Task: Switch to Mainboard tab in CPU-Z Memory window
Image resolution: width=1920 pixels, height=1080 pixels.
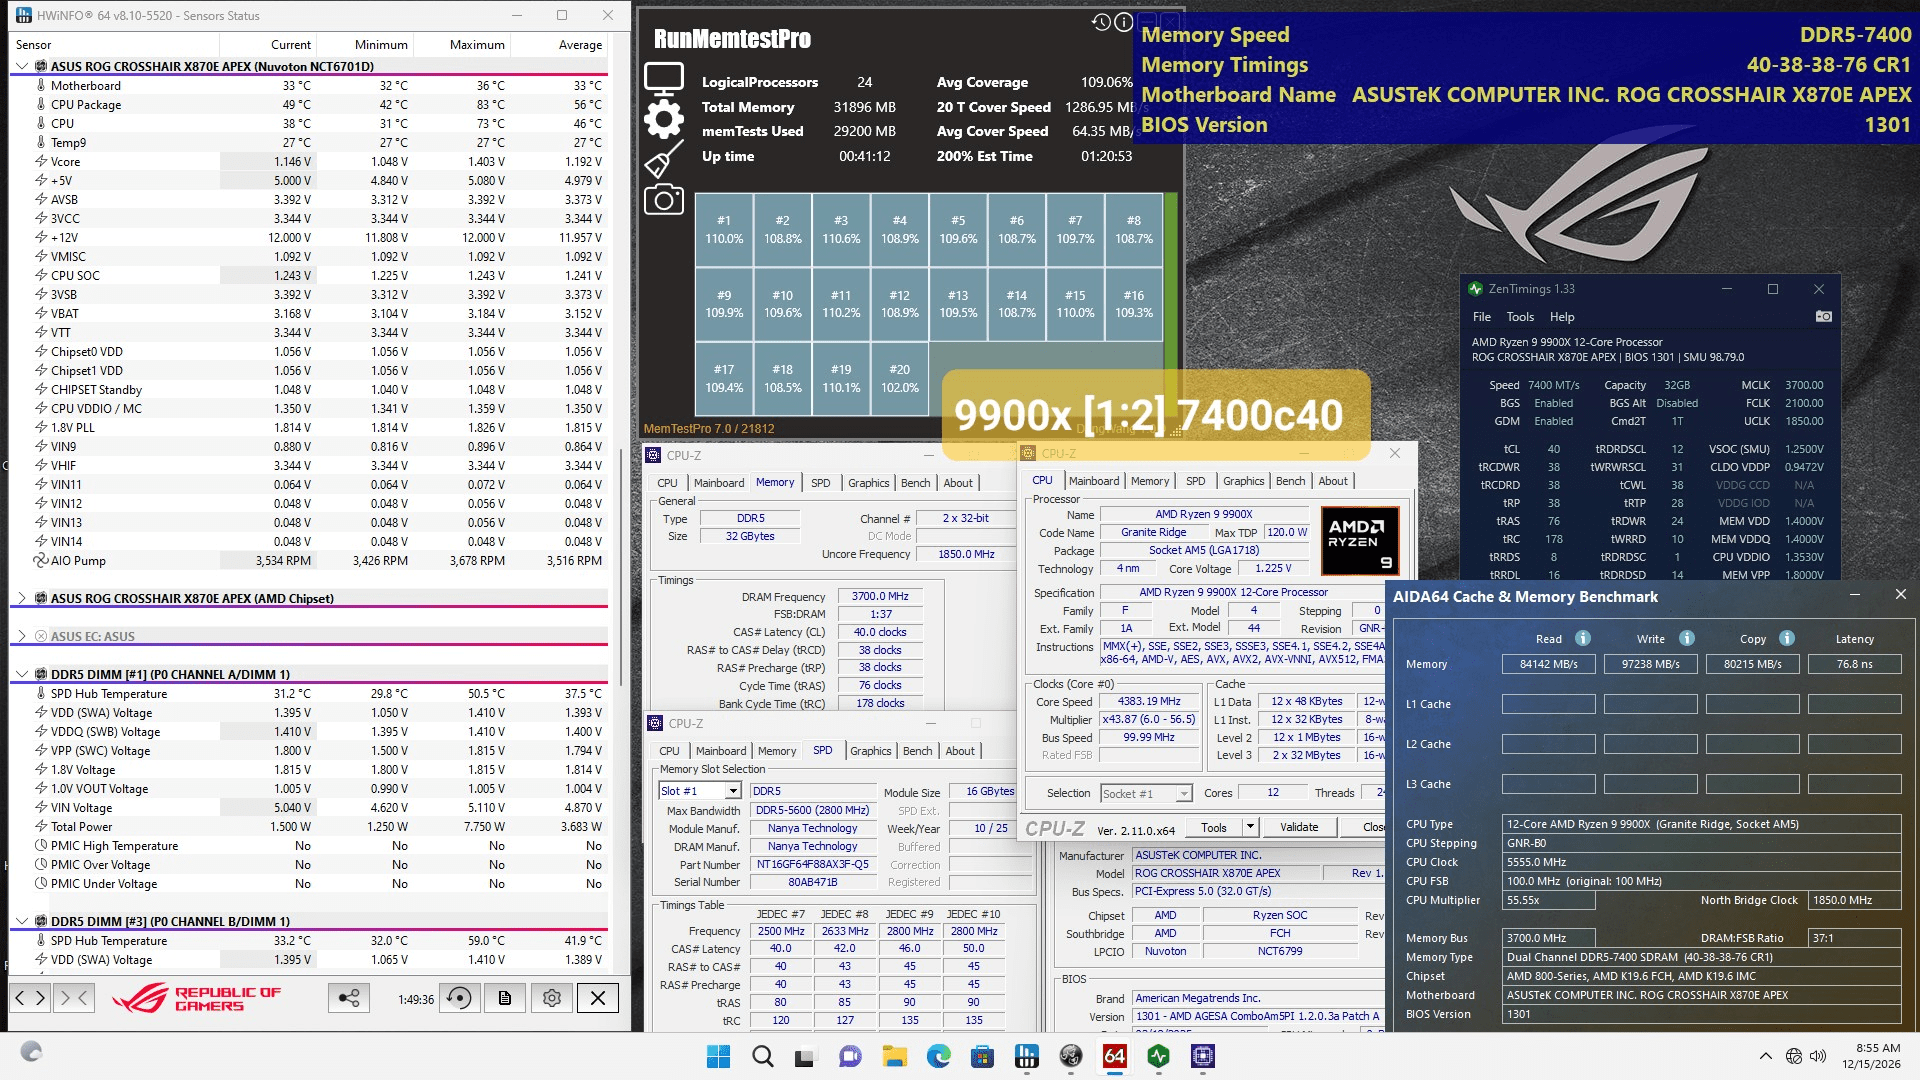Action: tap(719, 483)
